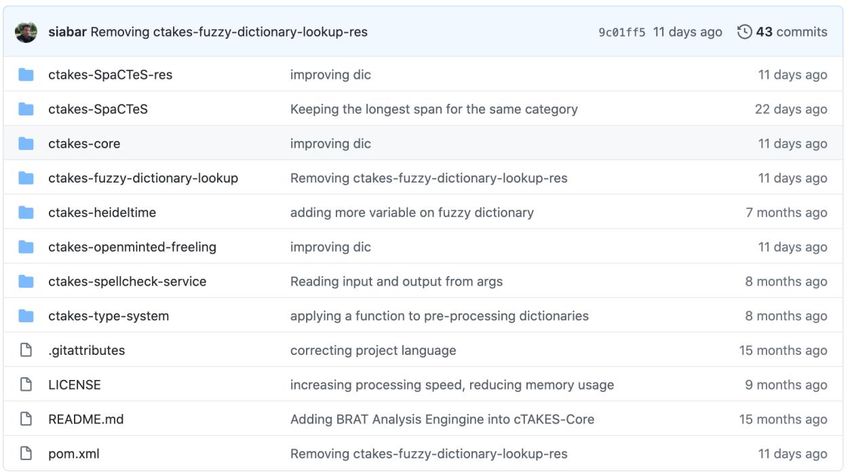View the 43 commits history
Image resolution: width=850 pixels, height=475 pixels.
point(791,32)
